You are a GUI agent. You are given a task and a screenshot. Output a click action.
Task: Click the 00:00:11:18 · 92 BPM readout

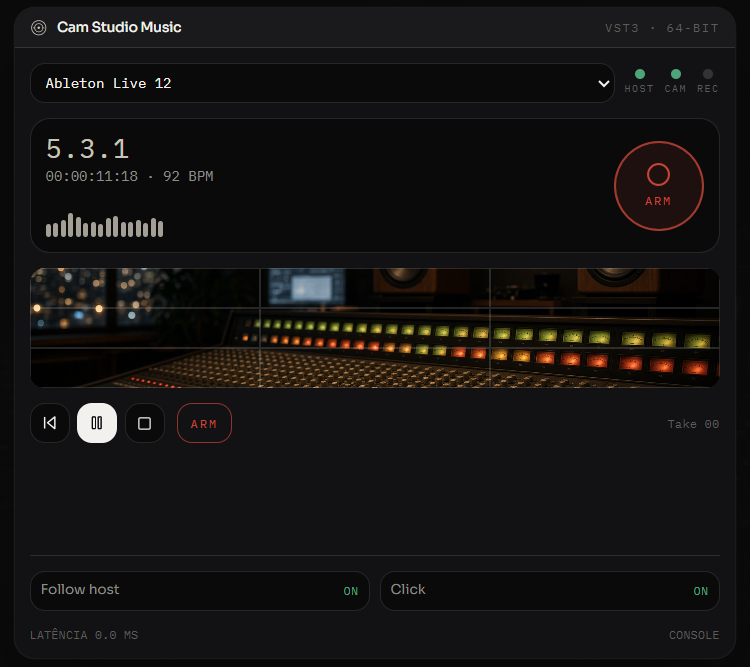[130, 176]
